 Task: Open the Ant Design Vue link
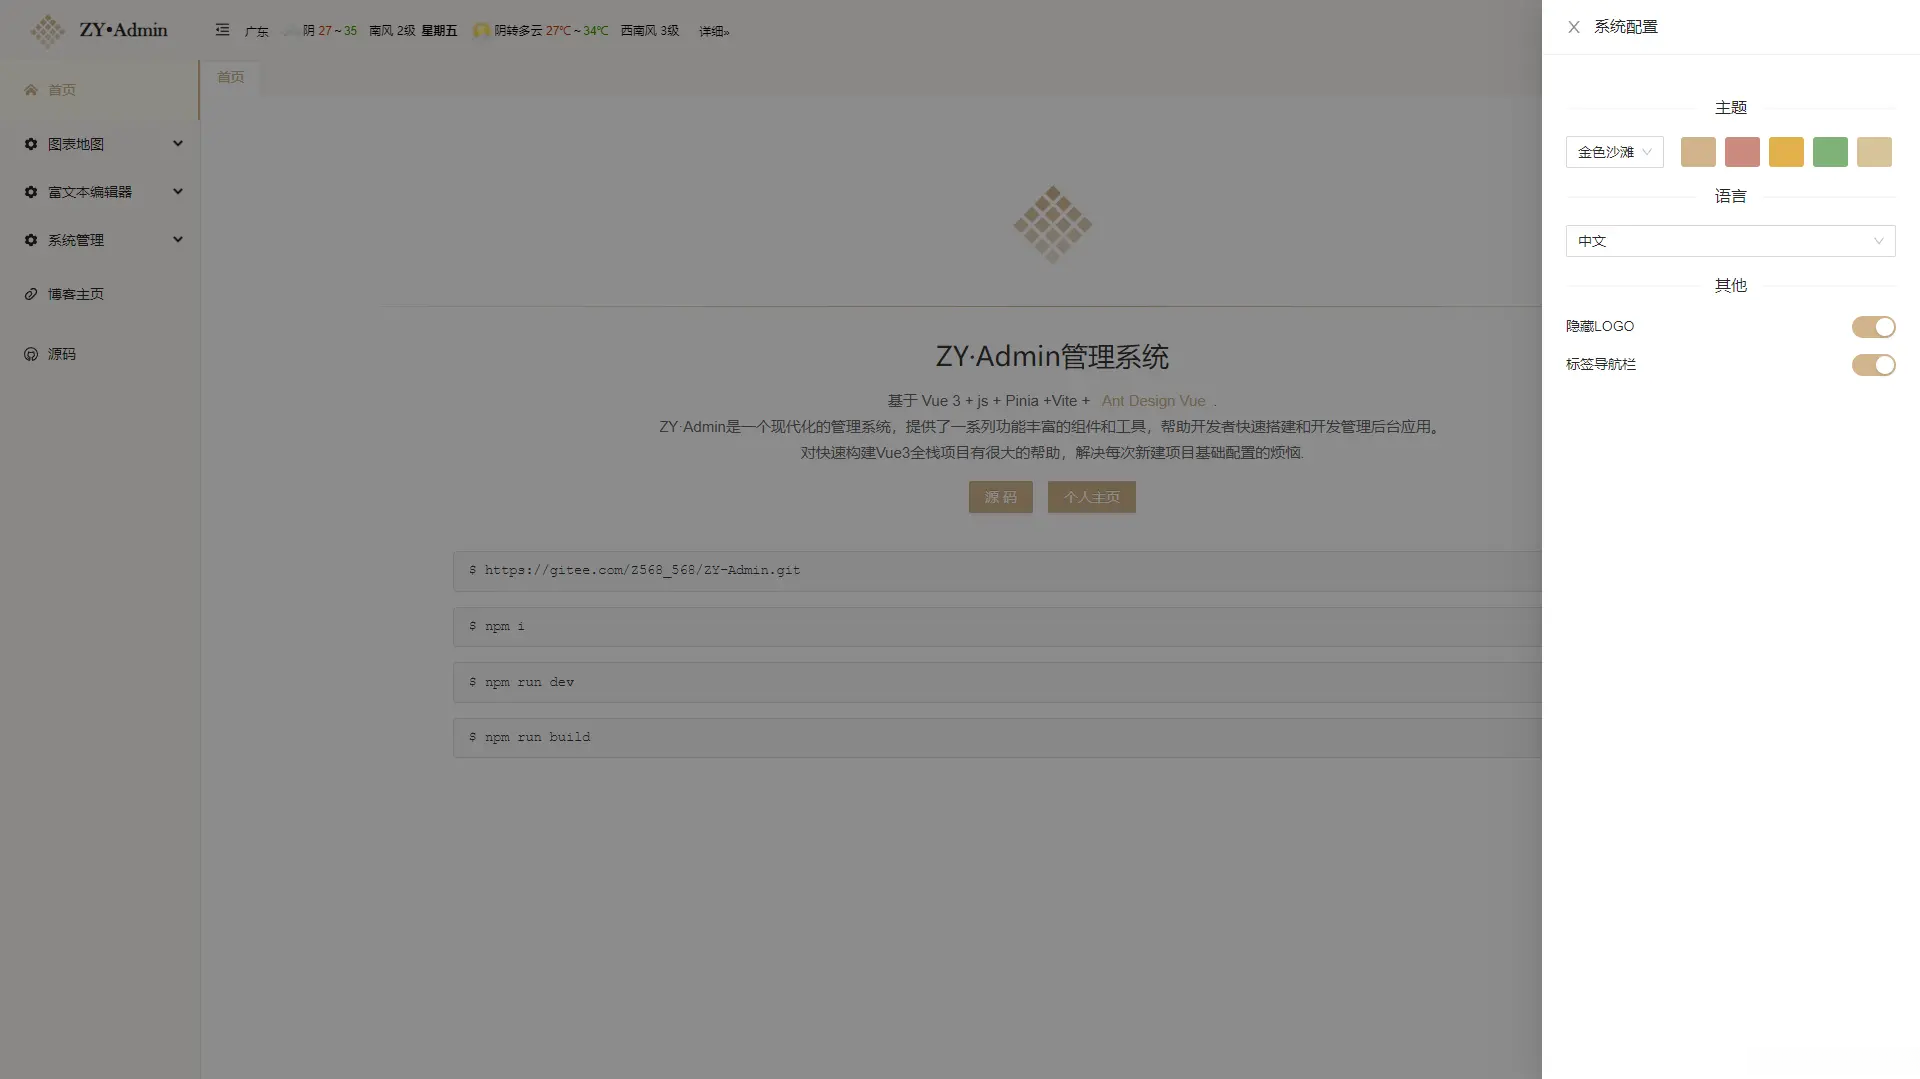pos(1153,401)
